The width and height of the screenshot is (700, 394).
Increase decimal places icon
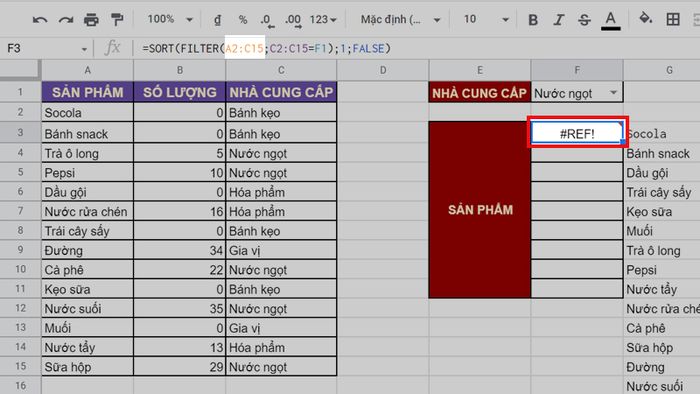tap(293, 20)
